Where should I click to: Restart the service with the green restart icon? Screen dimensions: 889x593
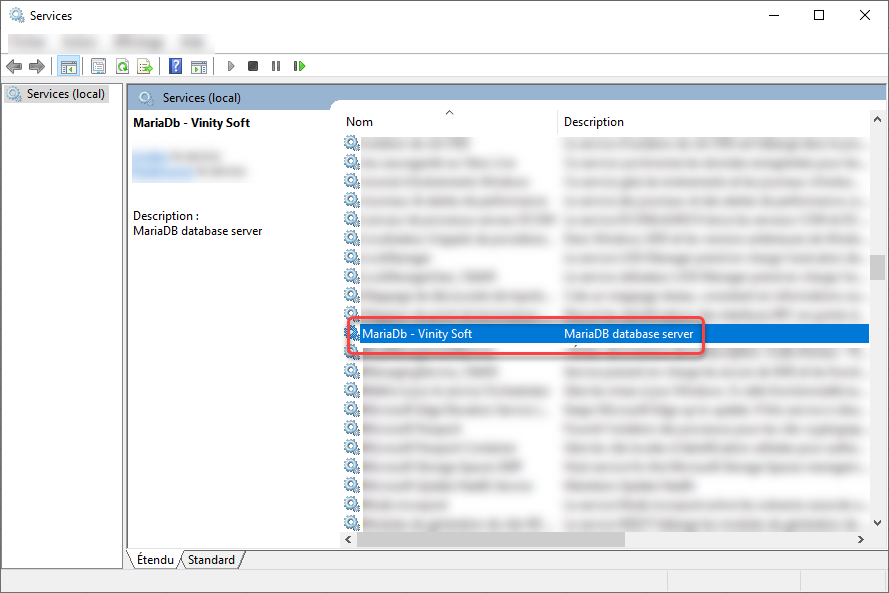pyautogui.click(x=299, y=66)
